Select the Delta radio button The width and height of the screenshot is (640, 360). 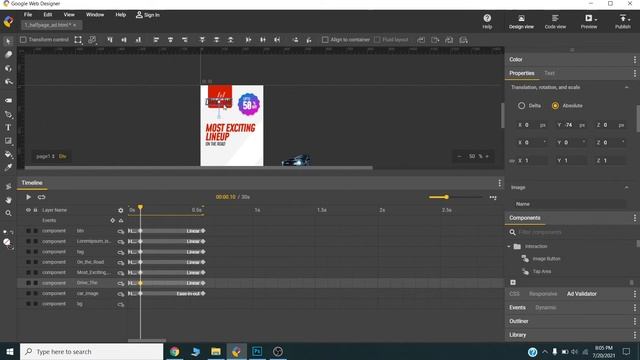(x=521, y=106)
